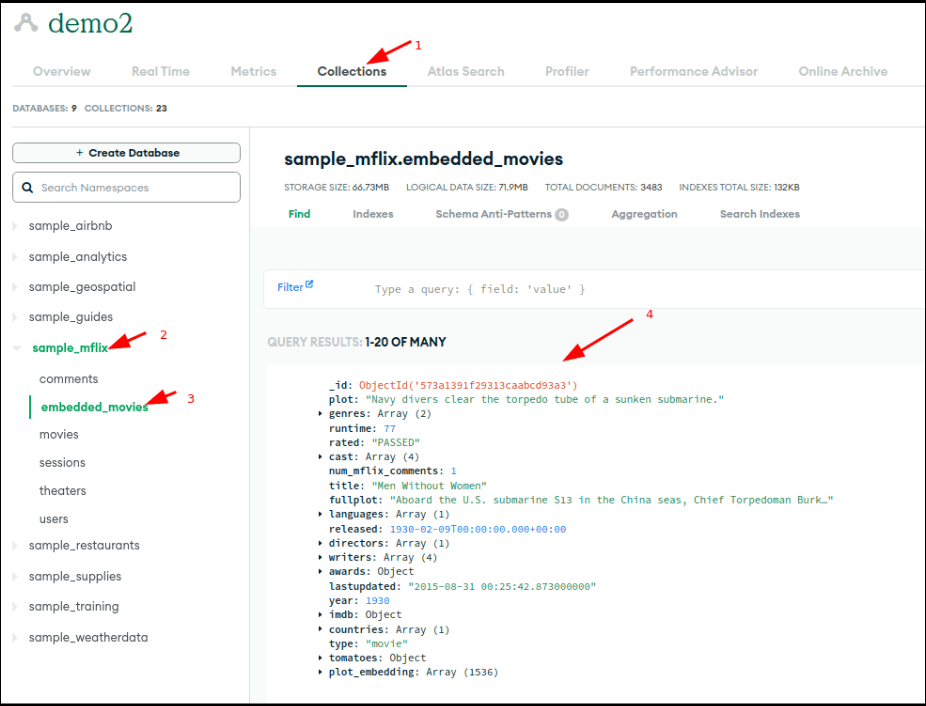Select the movies collection
Viewport: 926px width, 706px height.
pos(59,435)
